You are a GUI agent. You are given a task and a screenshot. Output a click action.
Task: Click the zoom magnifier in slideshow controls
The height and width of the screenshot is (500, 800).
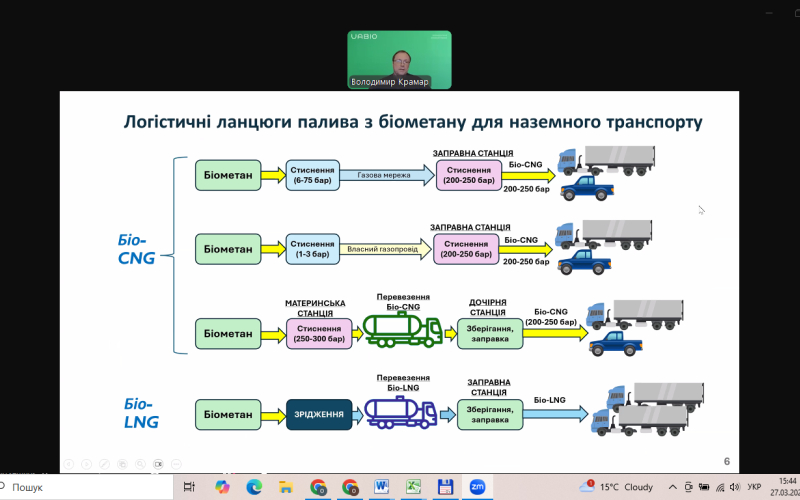tap(139, 464)
